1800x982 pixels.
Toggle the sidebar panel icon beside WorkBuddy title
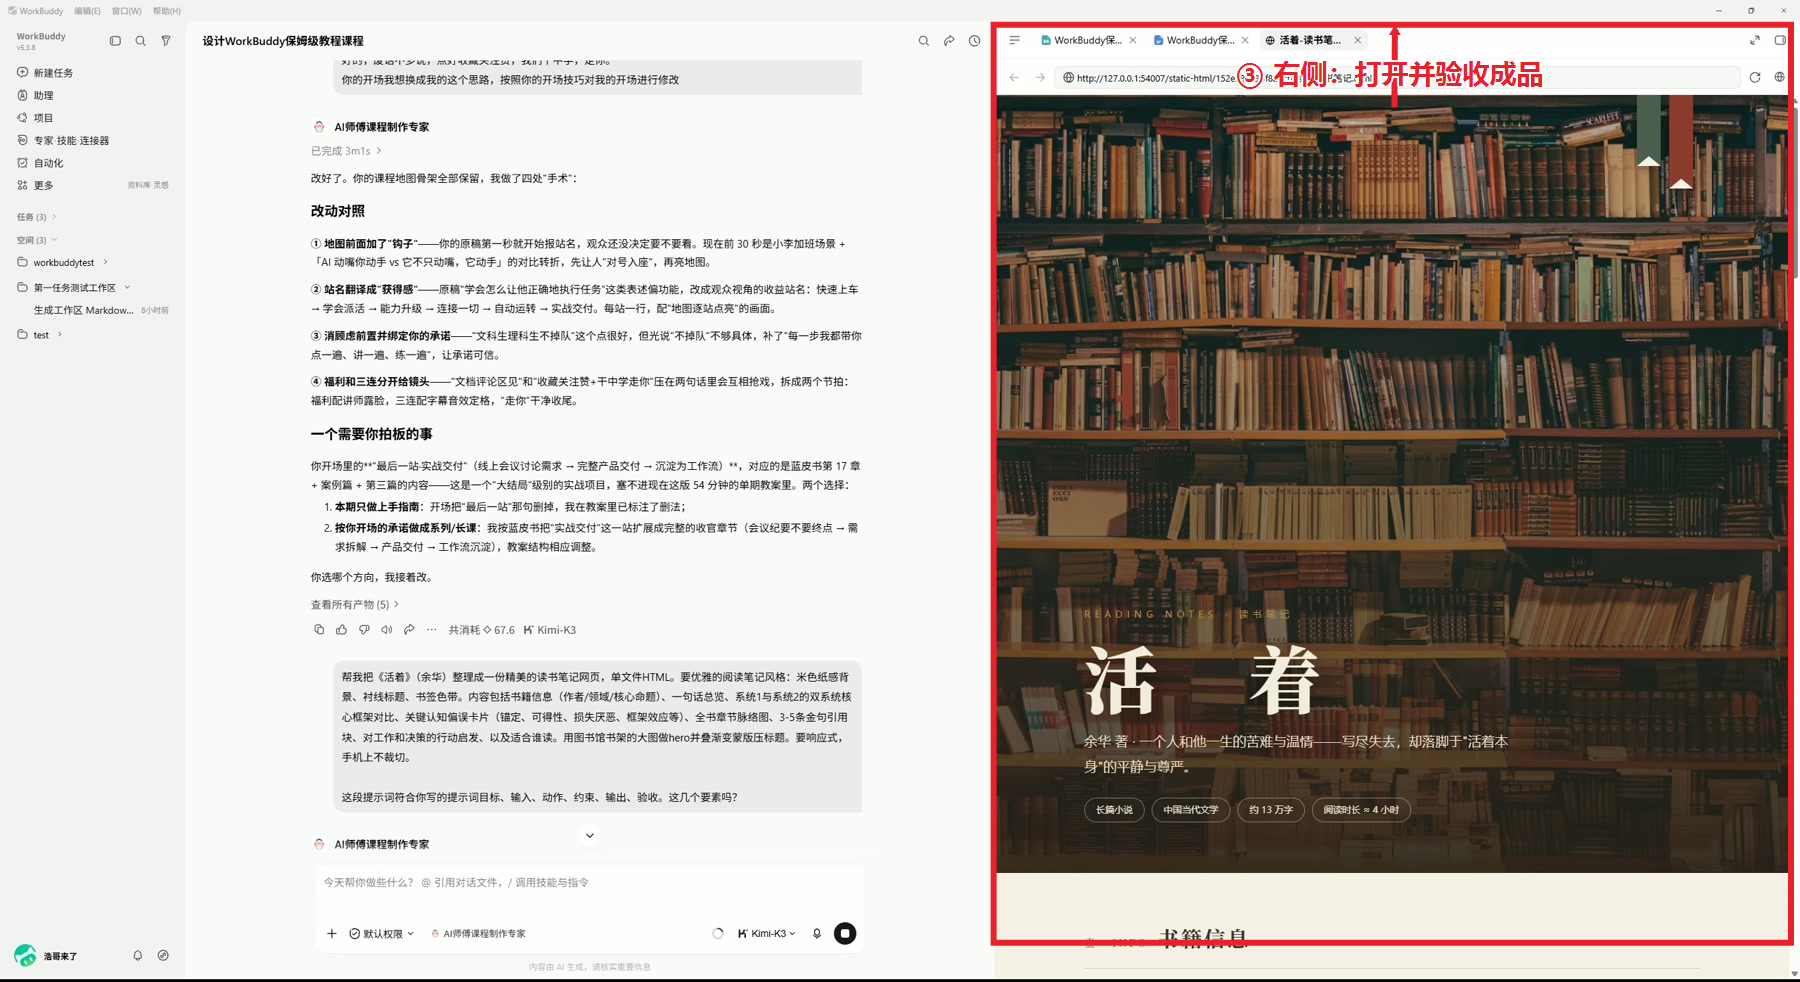[115, 41]
